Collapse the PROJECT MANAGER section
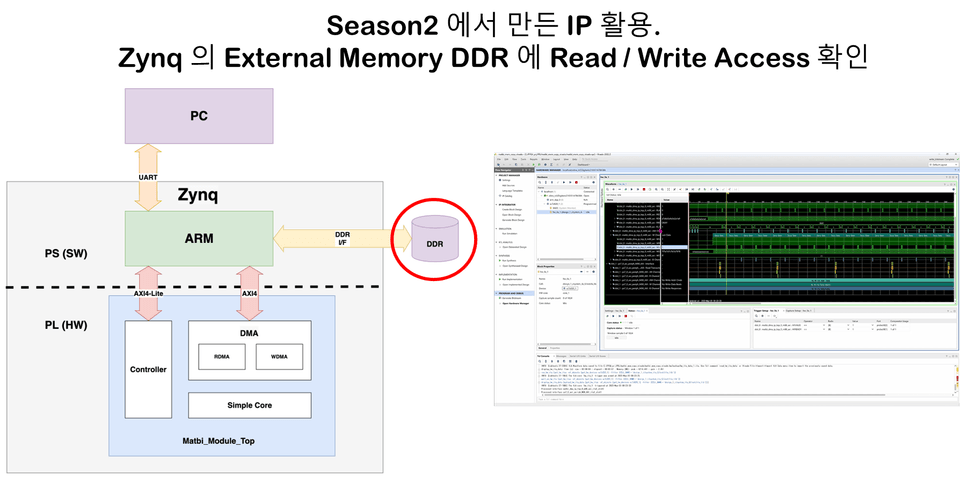 pos(497,175)
